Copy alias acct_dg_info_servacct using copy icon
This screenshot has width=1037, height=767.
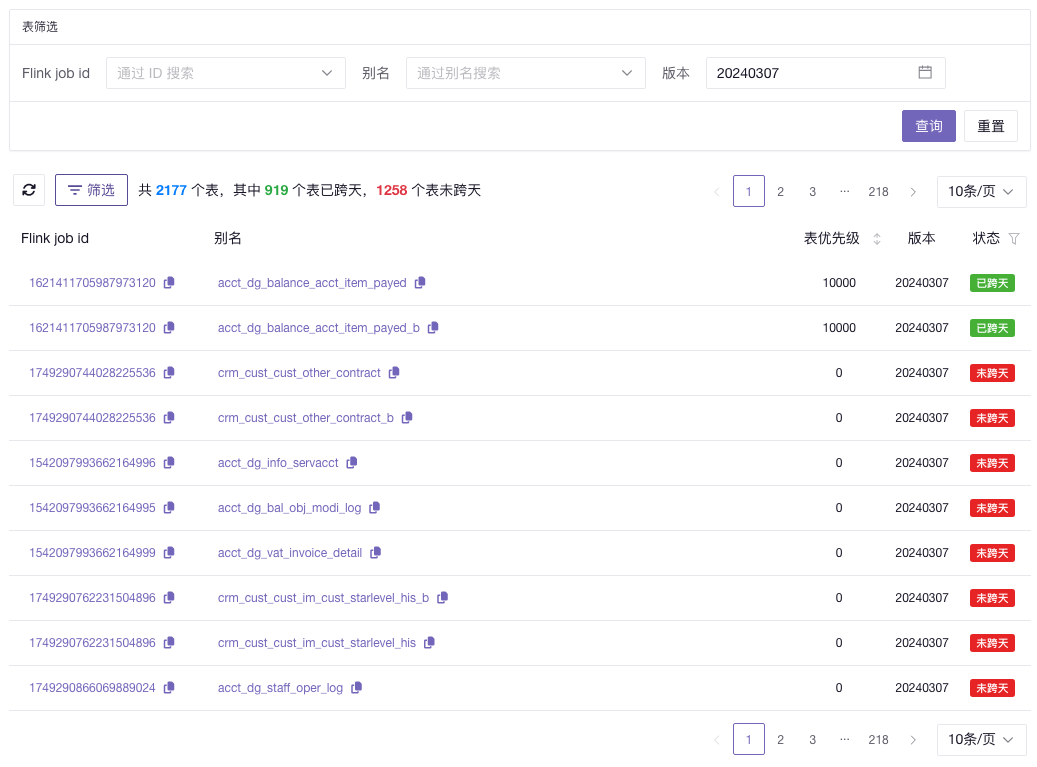pyautogui.click(x=352, y=463)
